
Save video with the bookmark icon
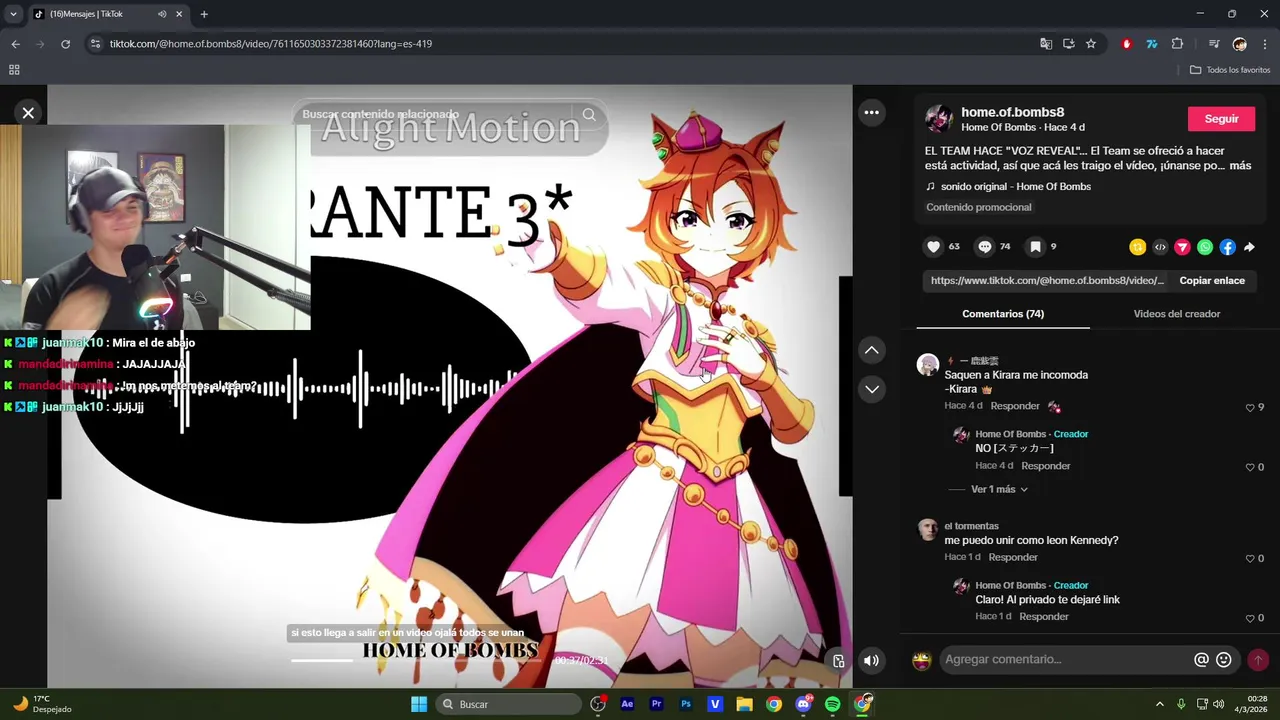1036,247
